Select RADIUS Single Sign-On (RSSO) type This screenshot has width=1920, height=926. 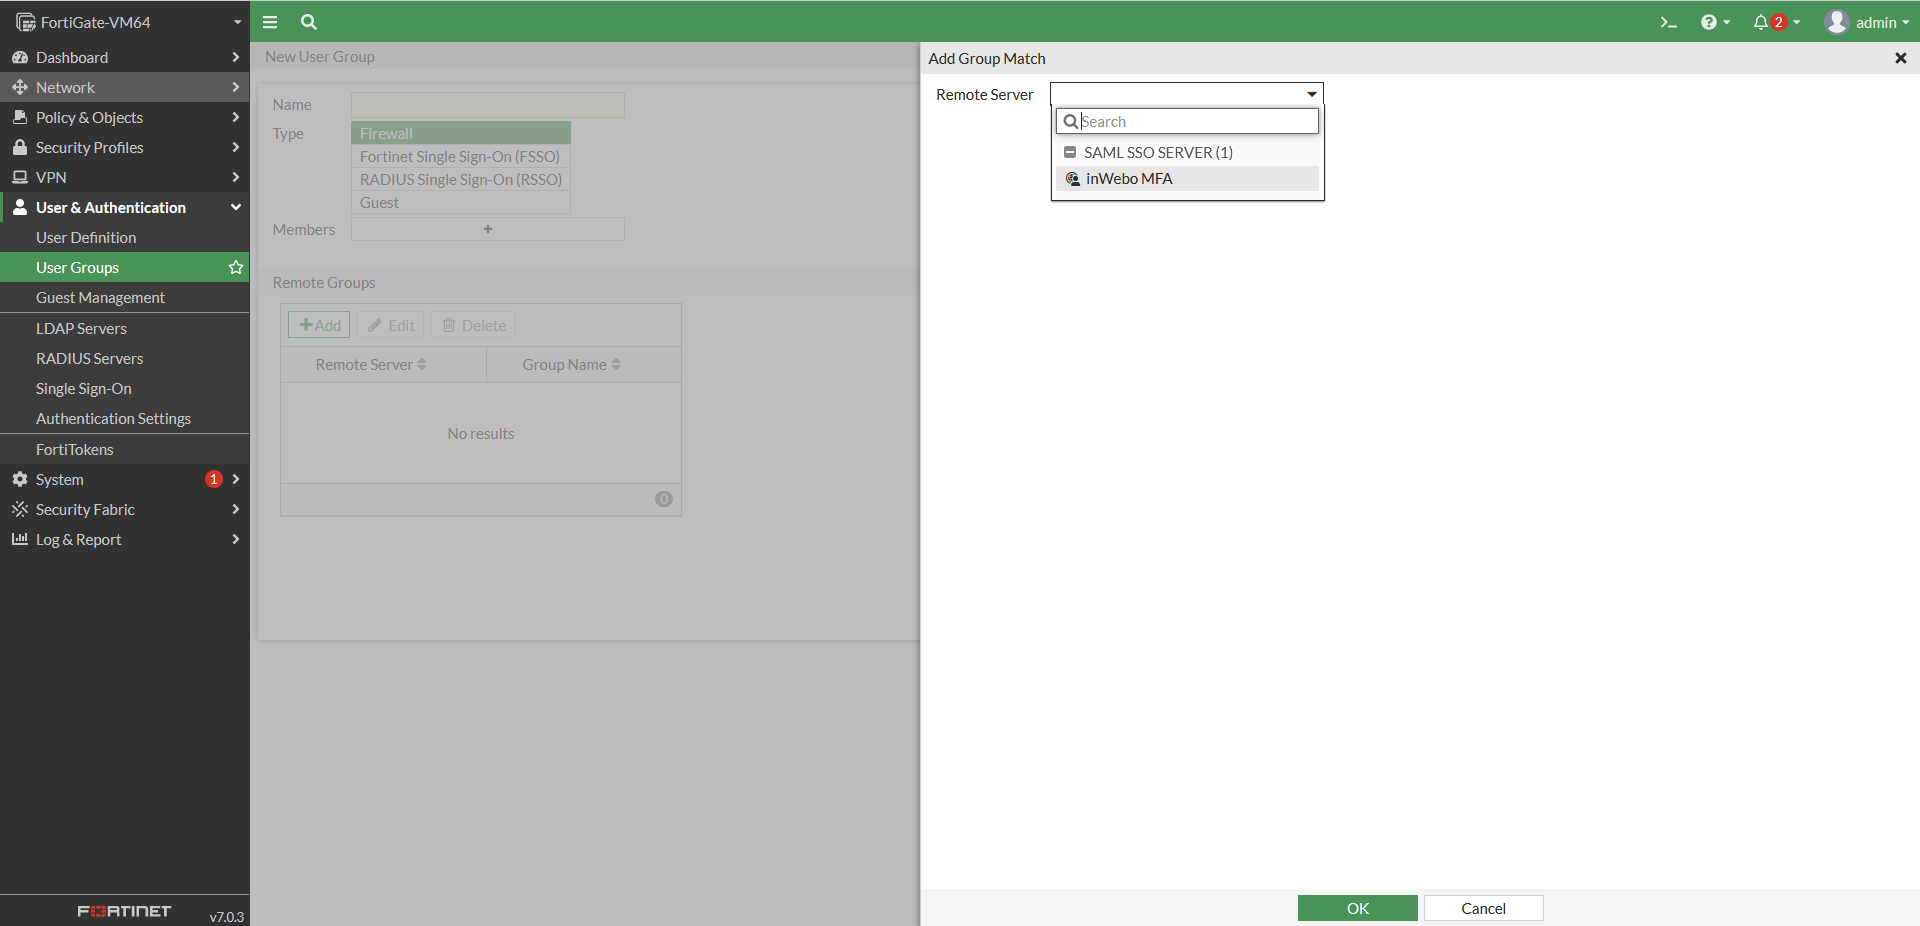coord(459,180)
